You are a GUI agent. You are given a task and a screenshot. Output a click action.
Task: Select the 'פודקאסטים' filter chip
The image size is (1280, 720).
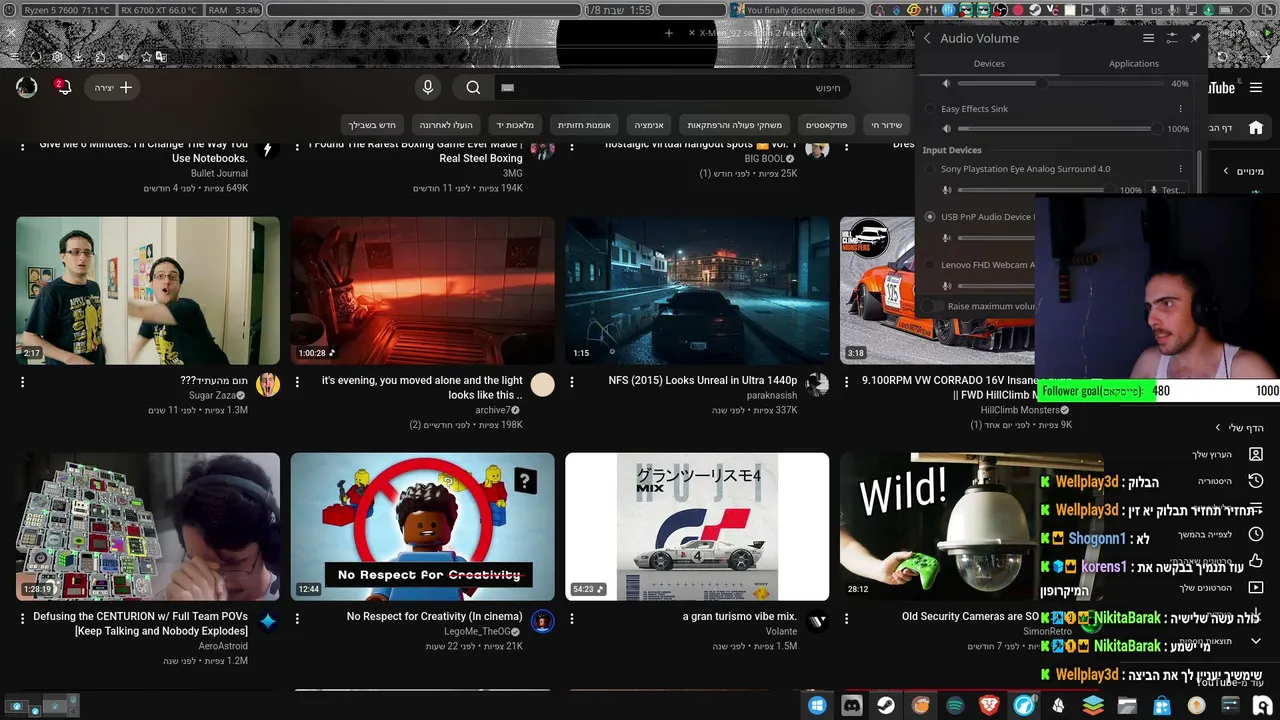(827, 125)
